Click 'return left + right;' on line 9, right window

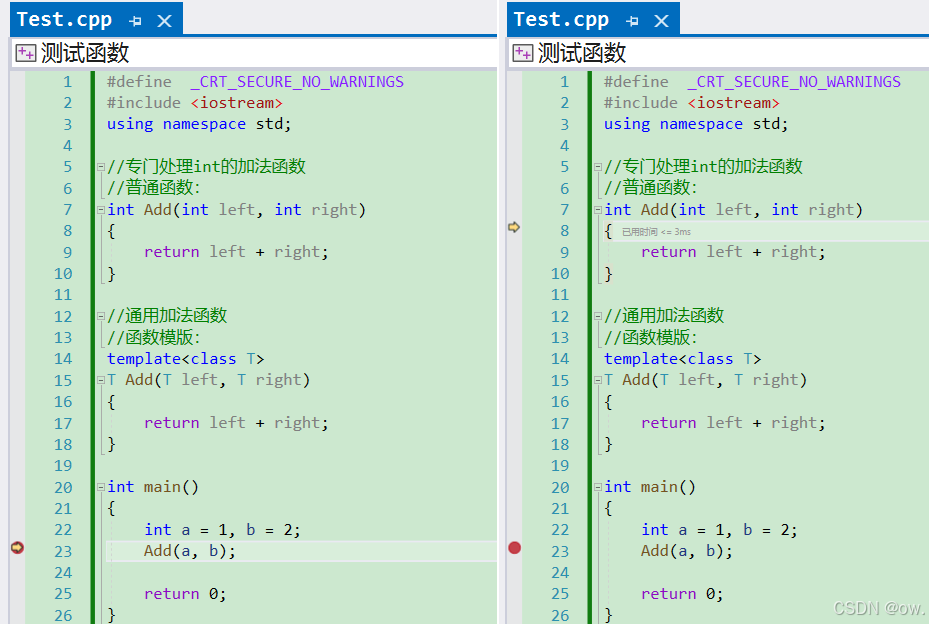click(x=733, y=252)
